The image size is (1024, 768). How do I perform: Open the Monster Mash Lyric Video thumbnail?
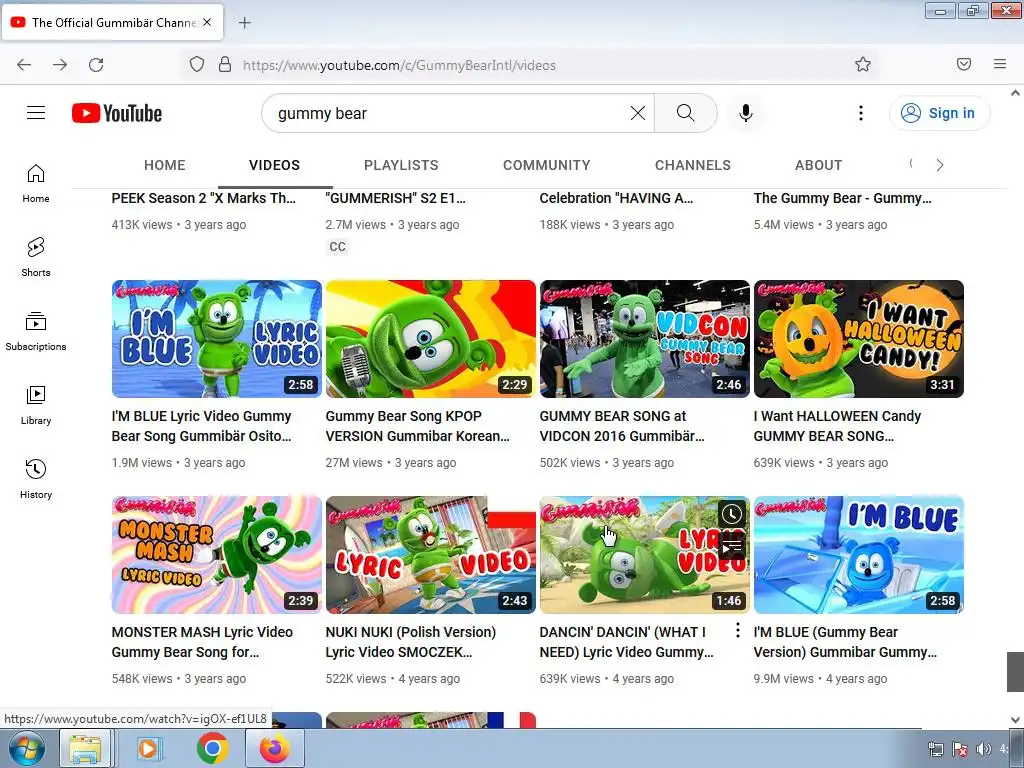click(x=217, y=555)
